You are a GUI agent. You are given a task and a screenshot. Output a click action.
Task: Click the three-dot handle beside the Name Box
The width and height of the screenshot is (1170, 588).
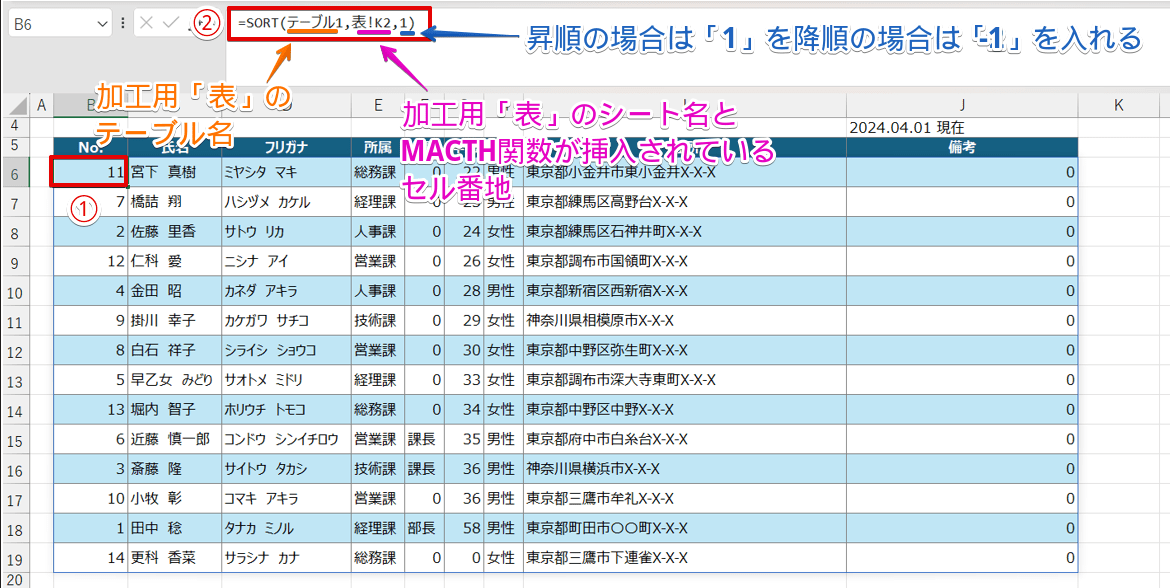[123, 23]
